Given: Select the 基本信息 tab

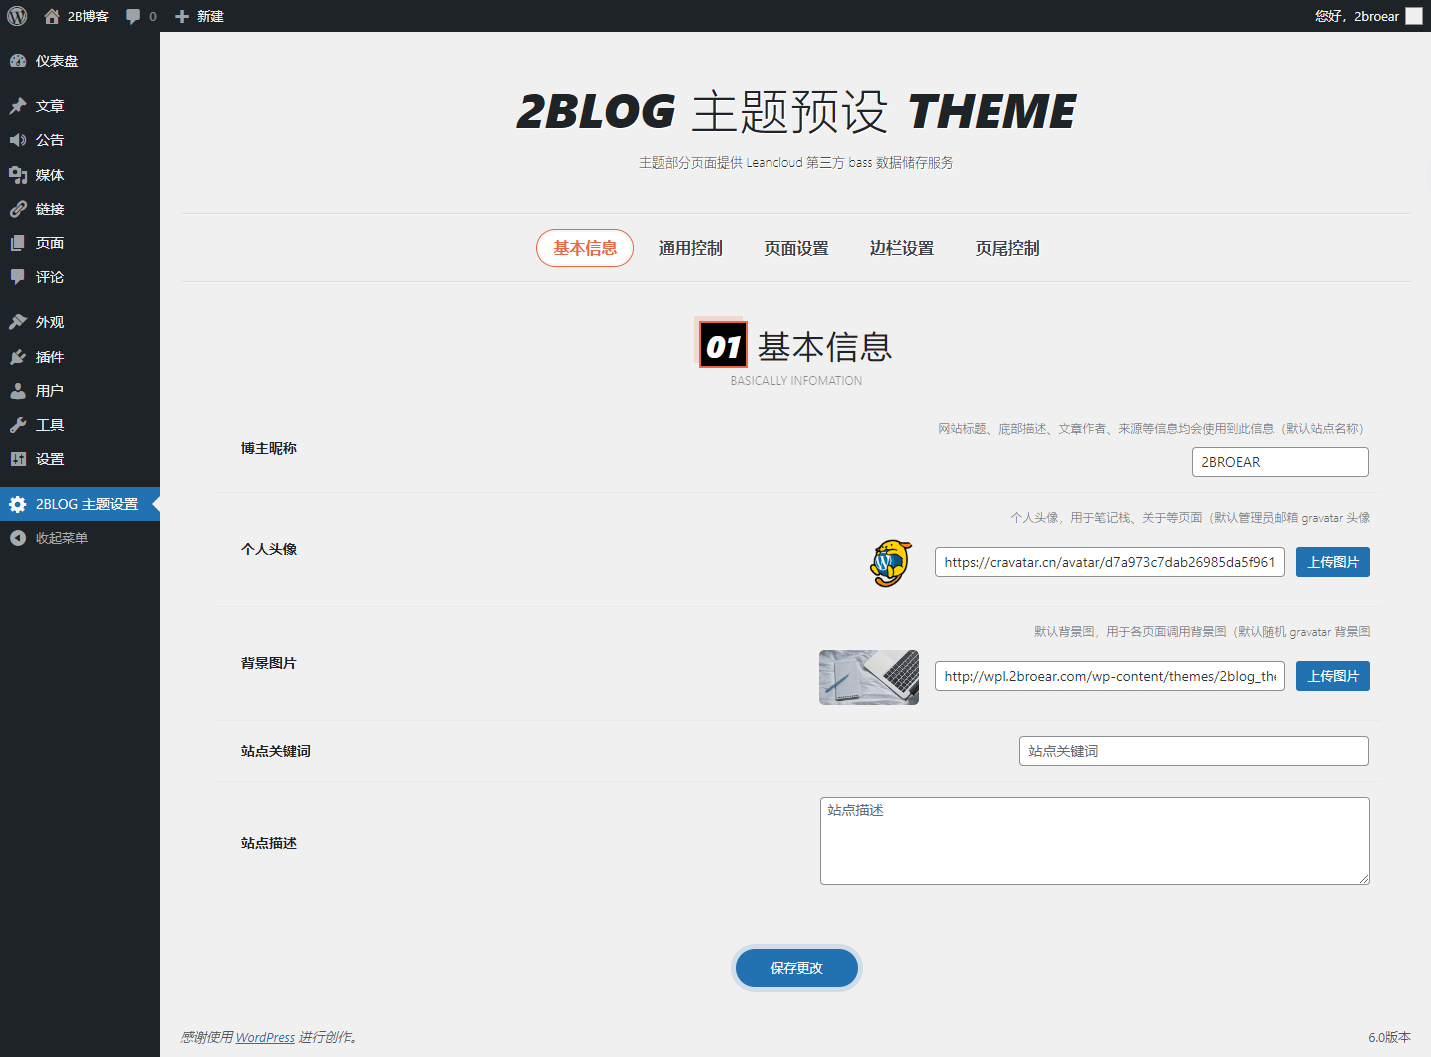Looking at the screenshot, I should 585,248.
